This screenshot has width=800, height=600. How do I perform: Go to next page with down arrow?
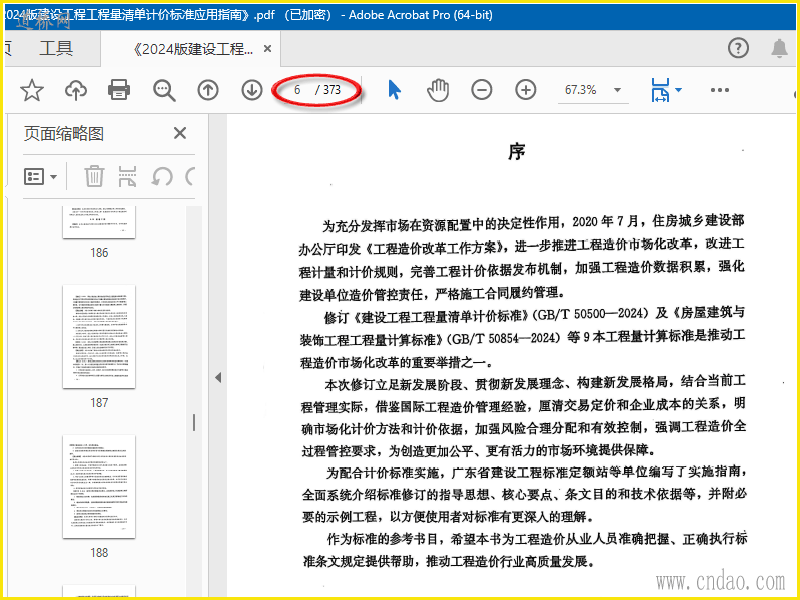coord(252,90)
